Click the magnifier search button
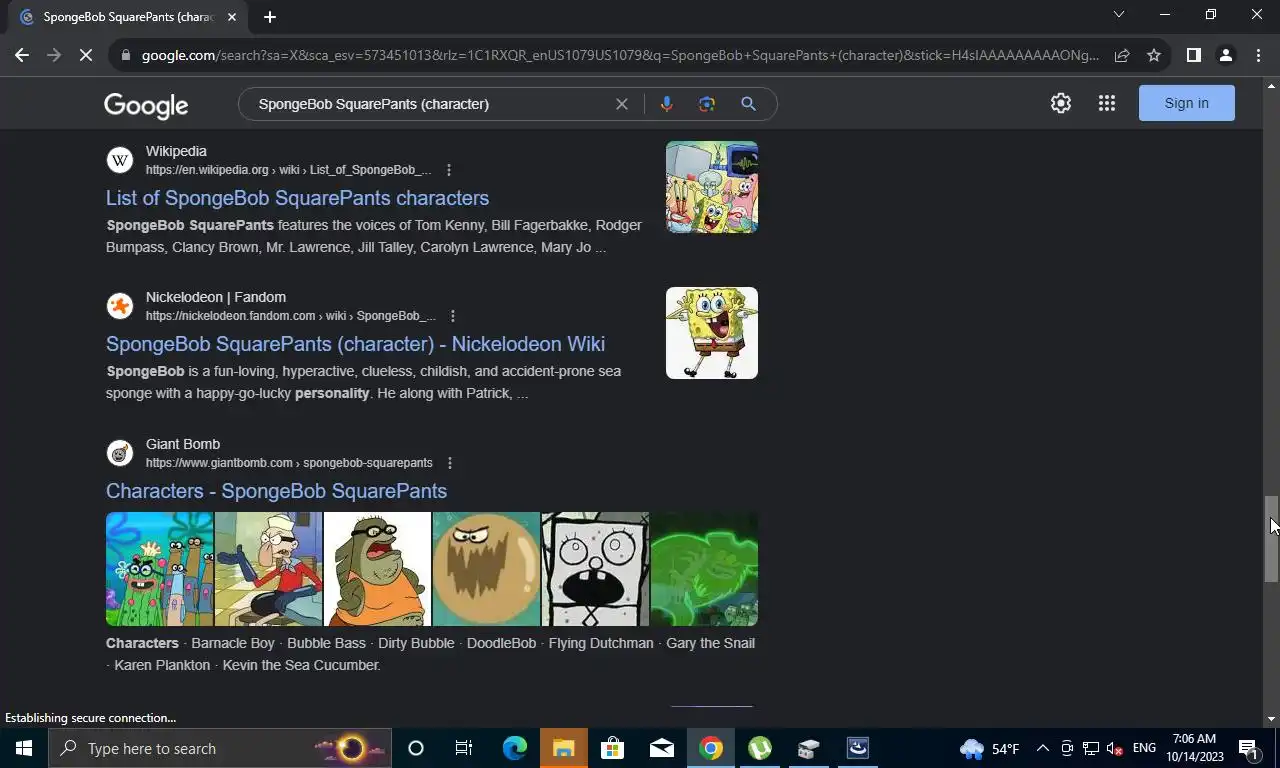Screen dimensions: 1280x768 coord(748,104)
